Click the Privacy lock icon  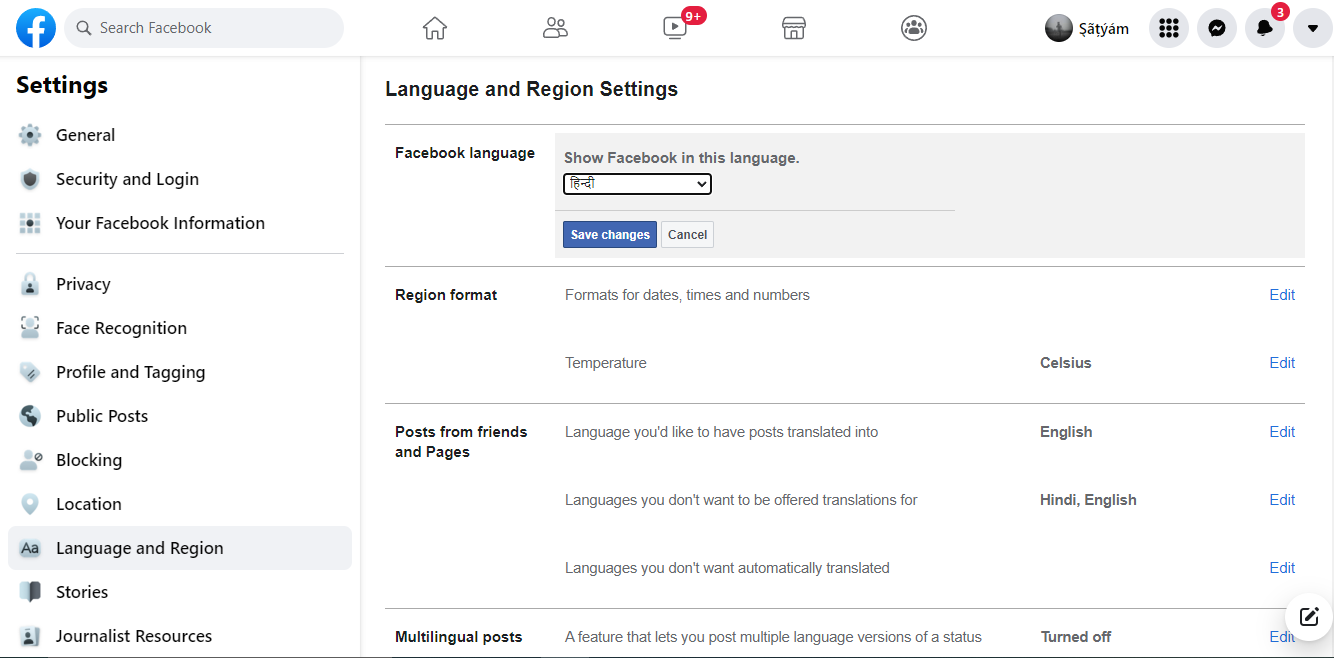coord(30,284)
